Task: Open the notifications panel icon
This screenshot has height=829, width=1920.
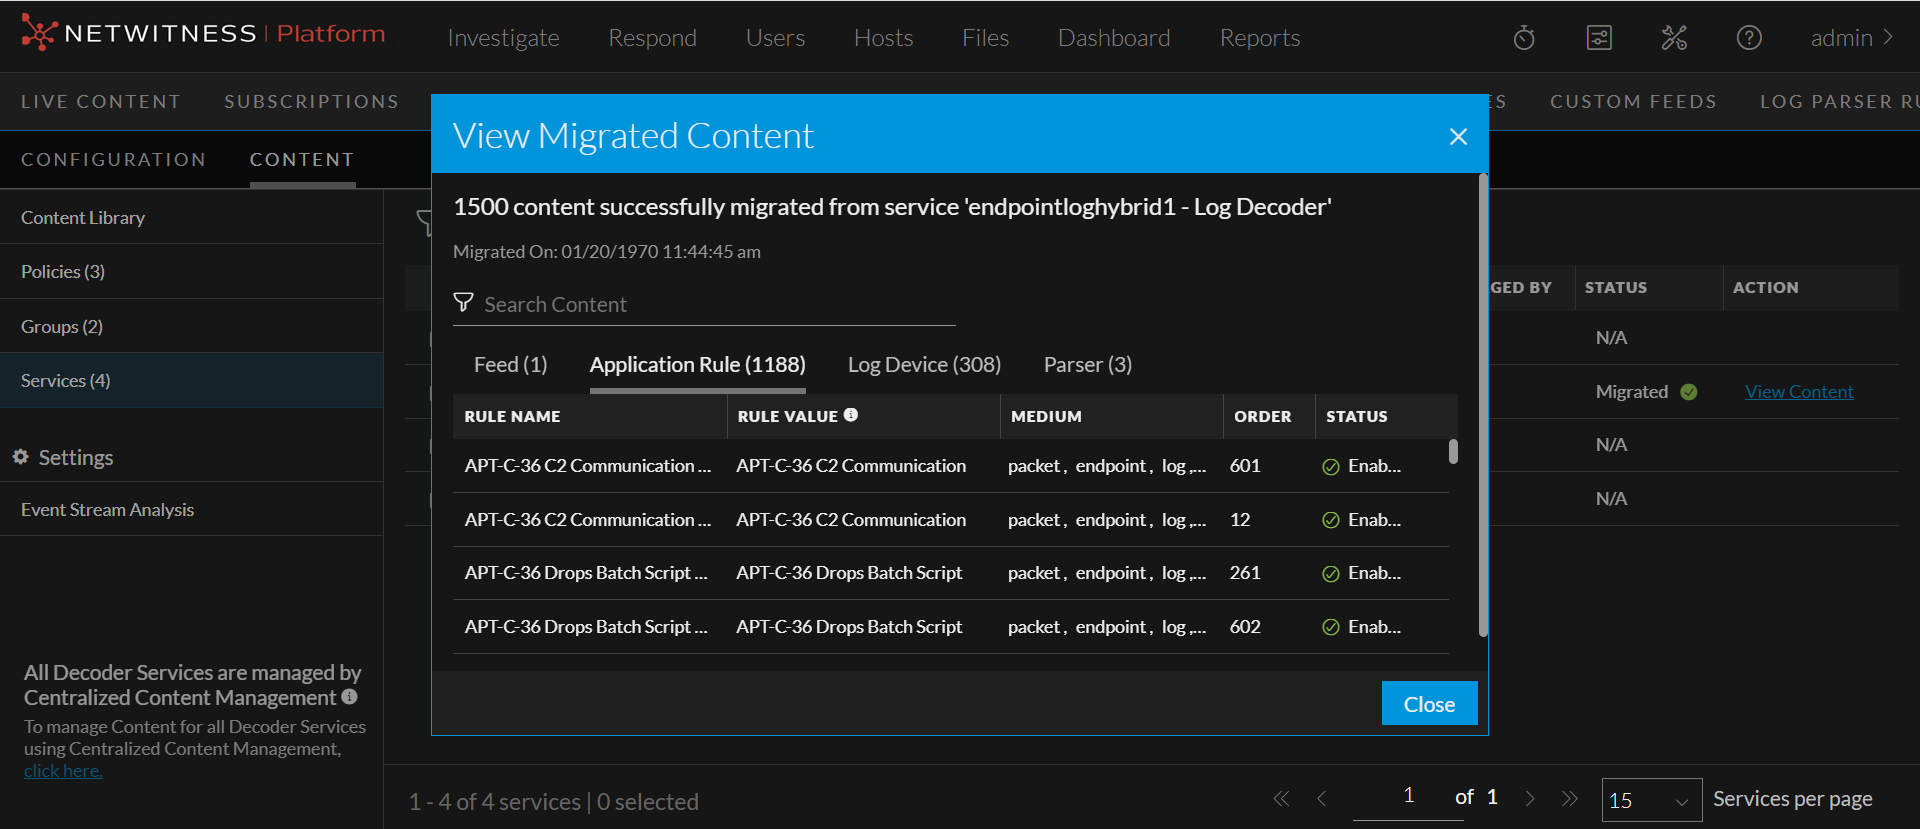Action: pyautogui.click(x=1599, y=38)
